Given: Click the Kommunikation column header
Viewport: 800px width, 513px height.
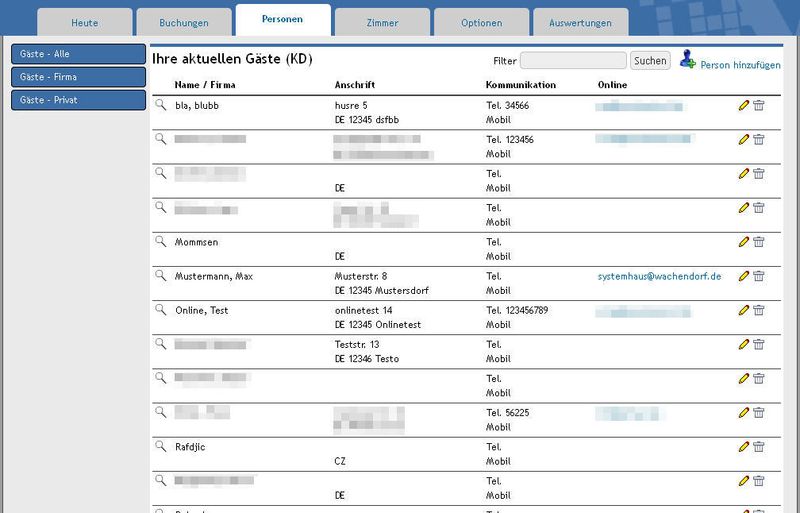Looking at the screenshot, I should [521, 85].
